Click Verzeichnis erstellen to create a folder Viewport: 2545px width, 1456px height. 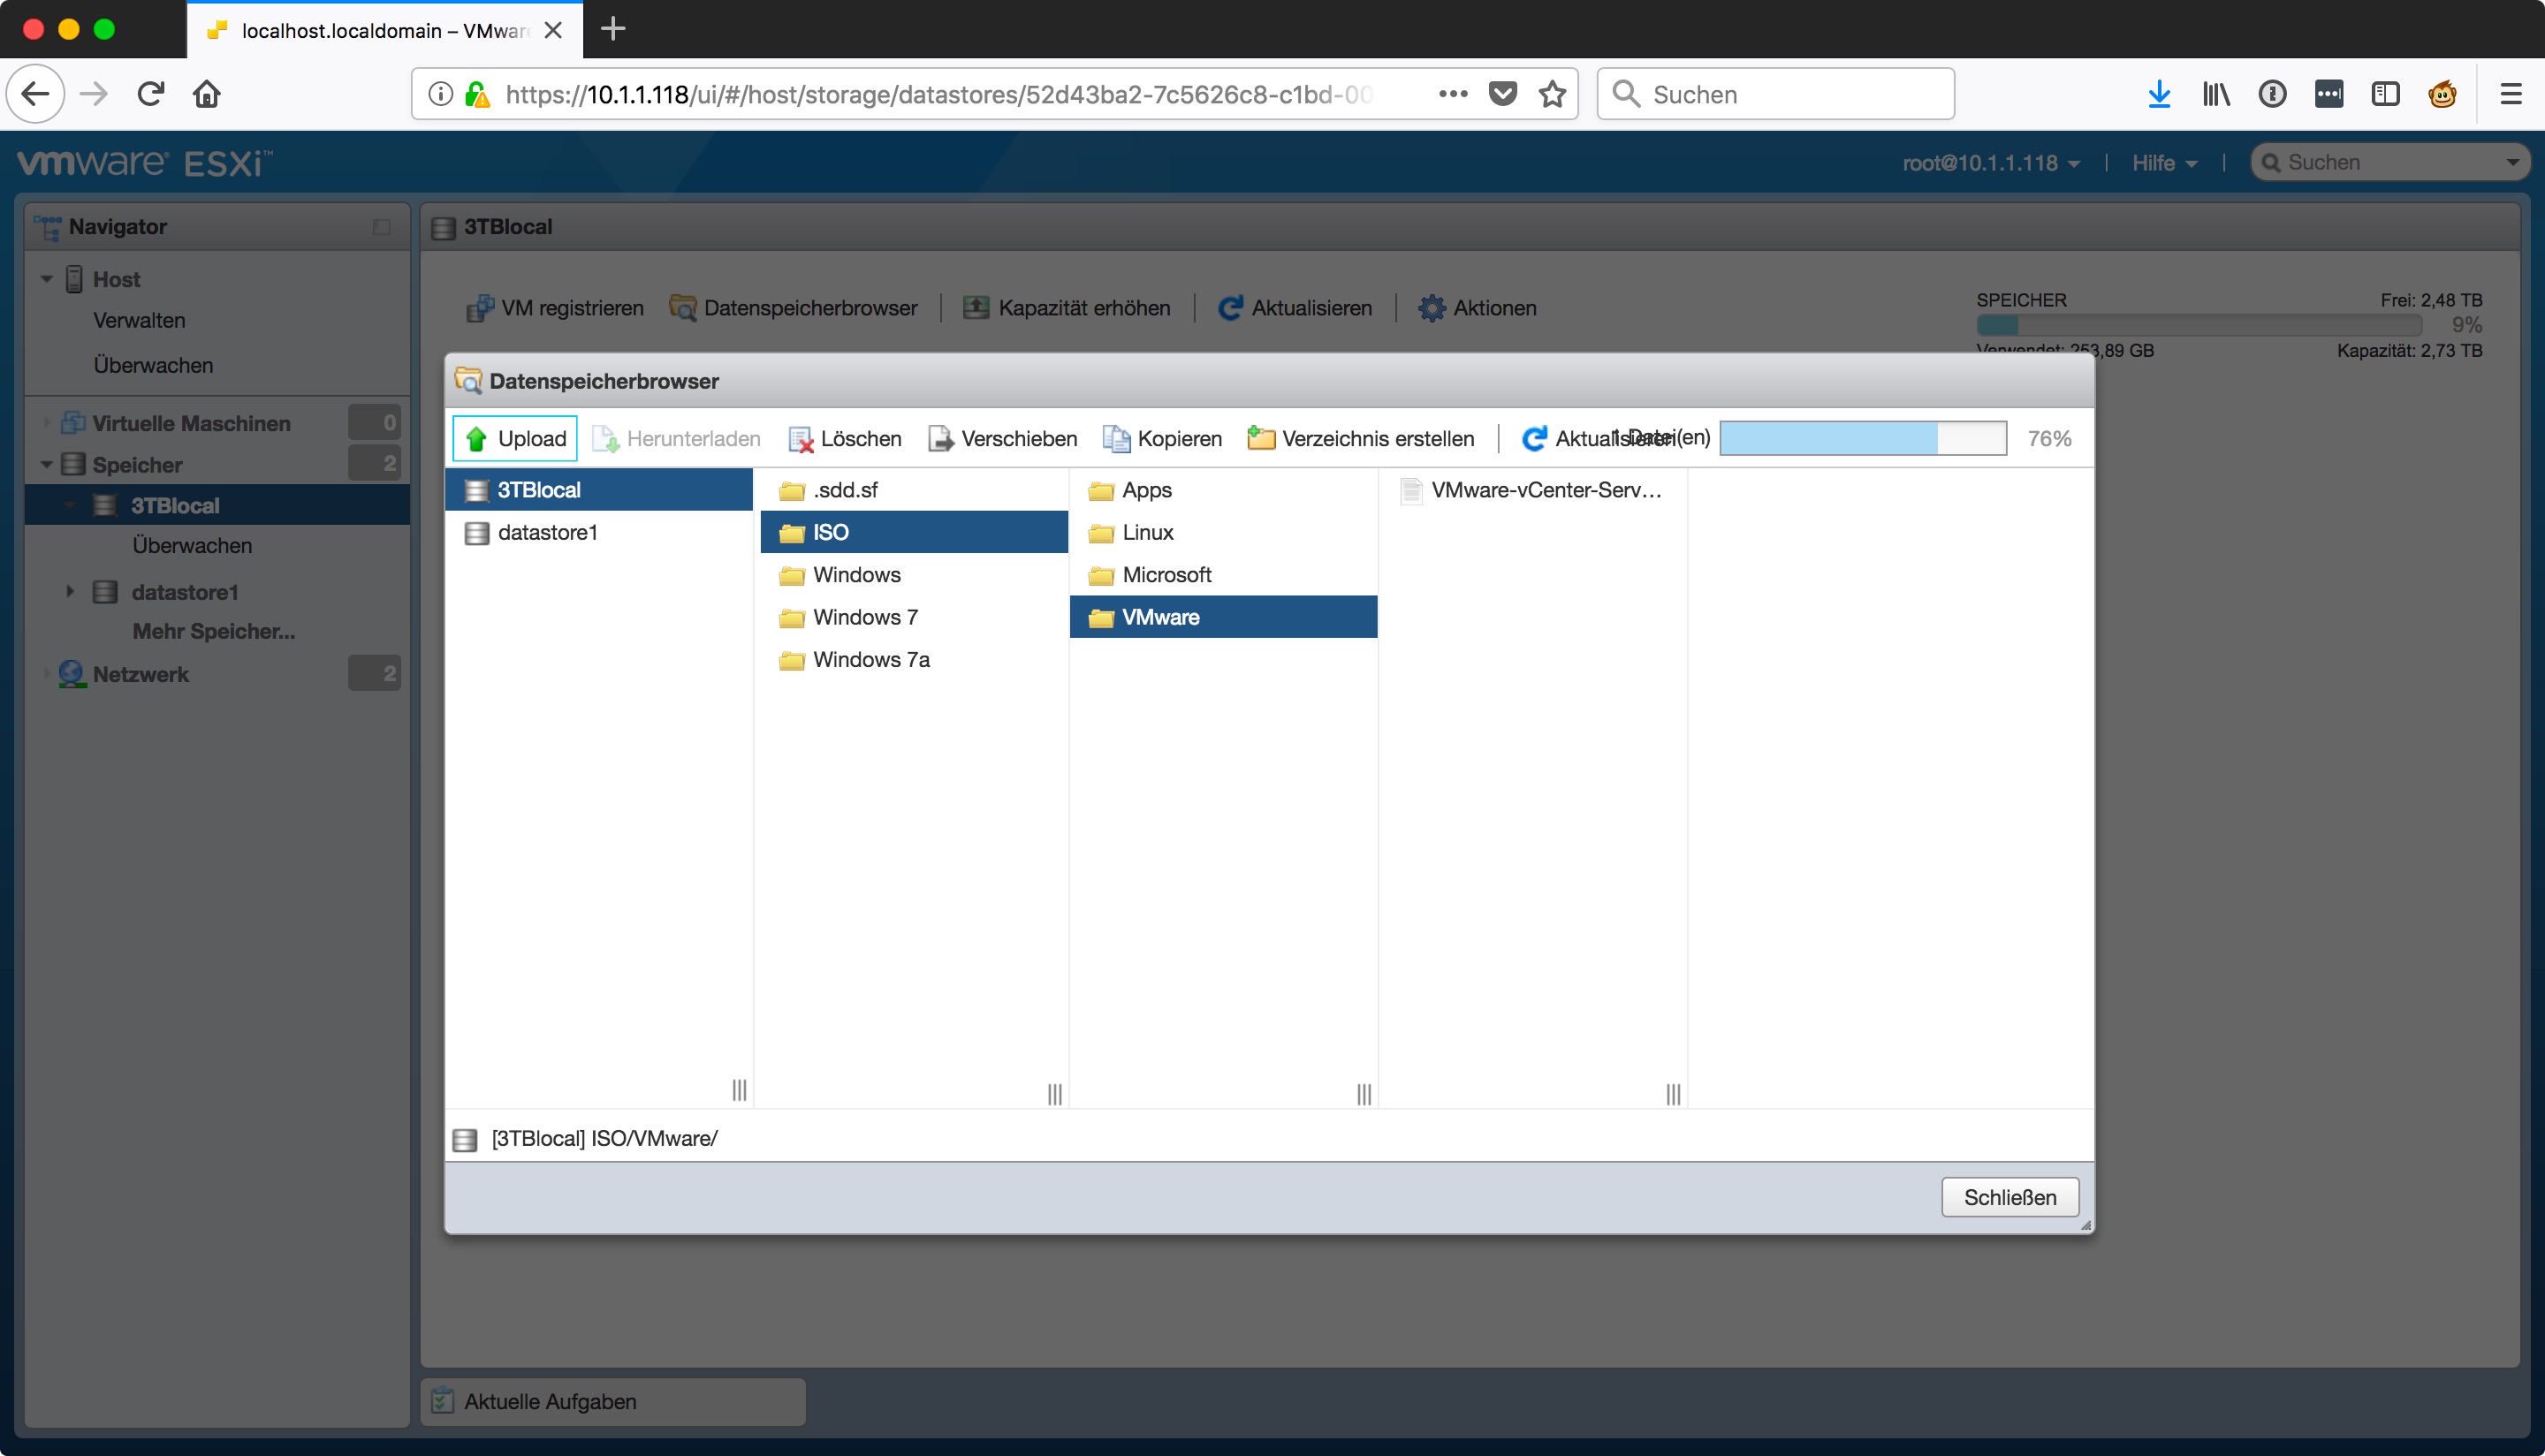click(x=1361, y=438)
